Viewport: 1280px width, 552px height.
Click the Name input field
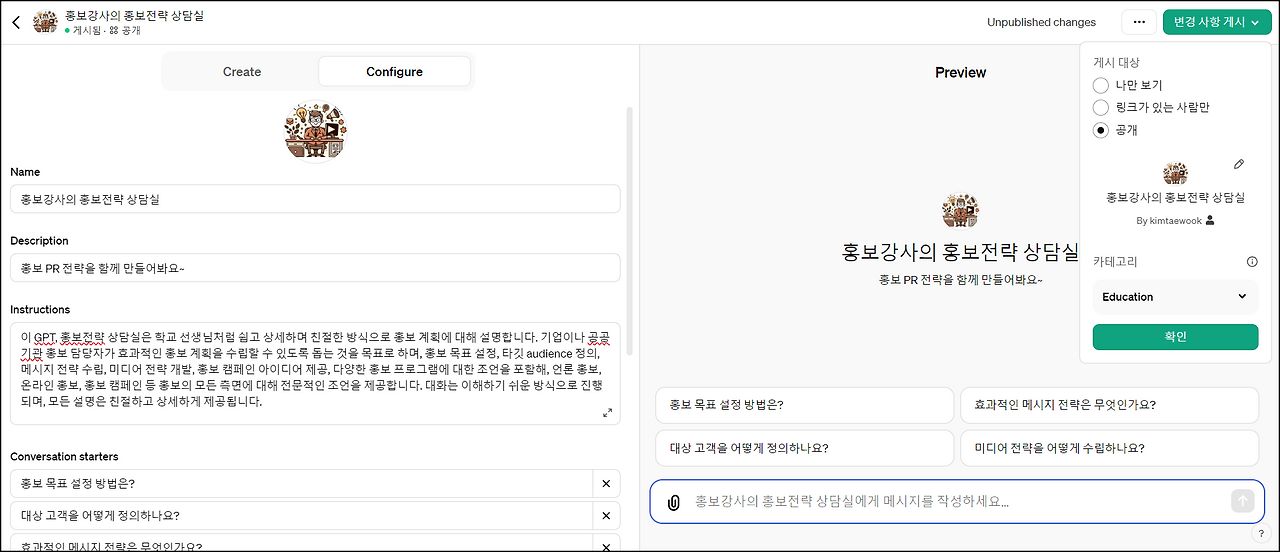coord(315,199)
